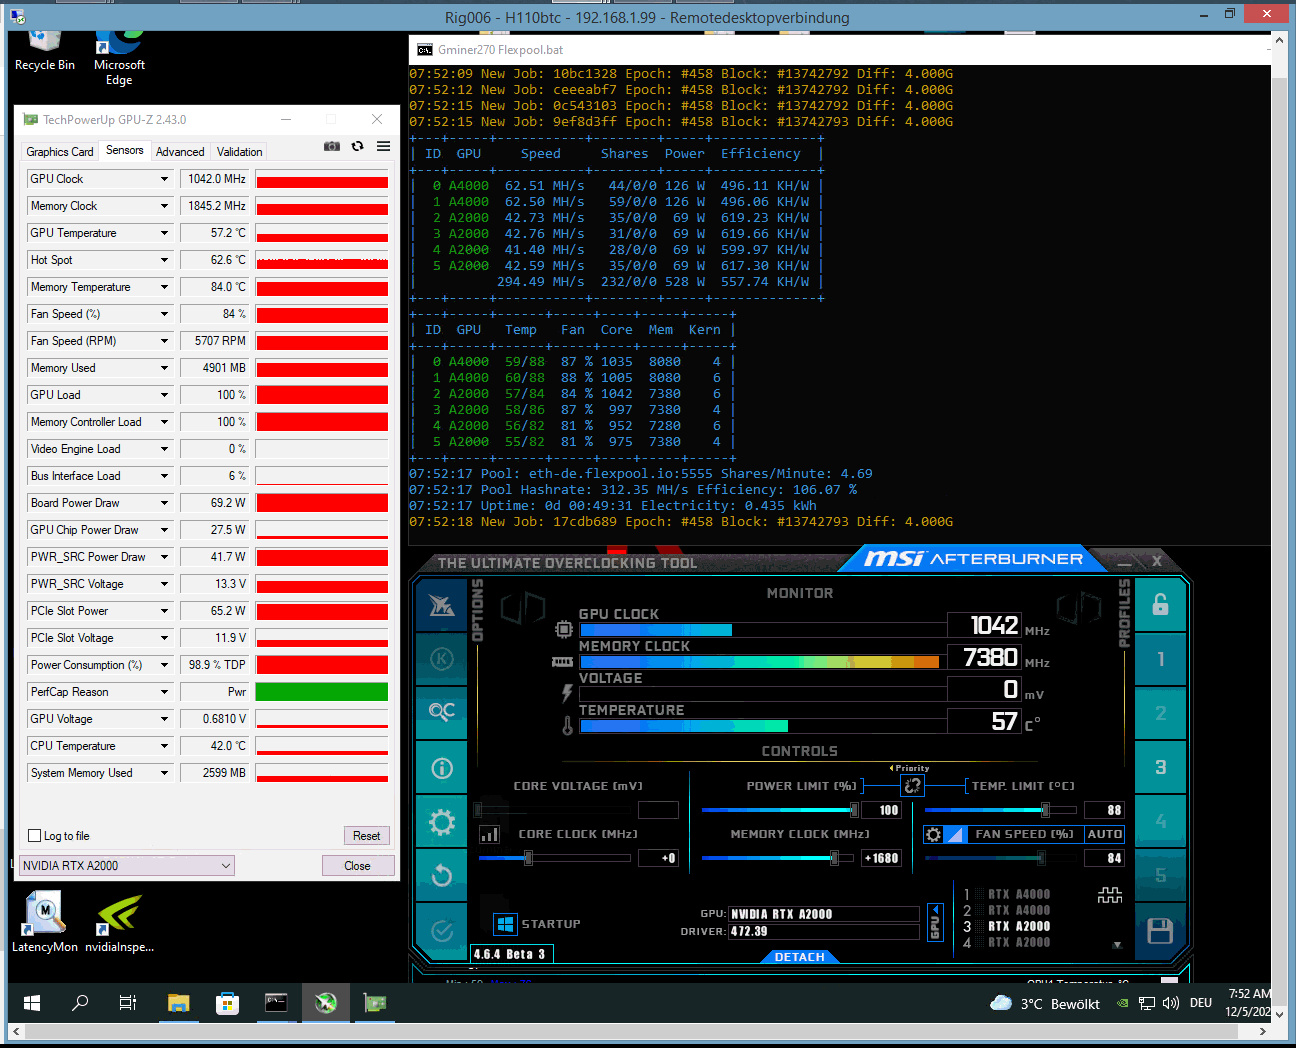Open voltage/frequency curve editor bars icon

[490, 834]
